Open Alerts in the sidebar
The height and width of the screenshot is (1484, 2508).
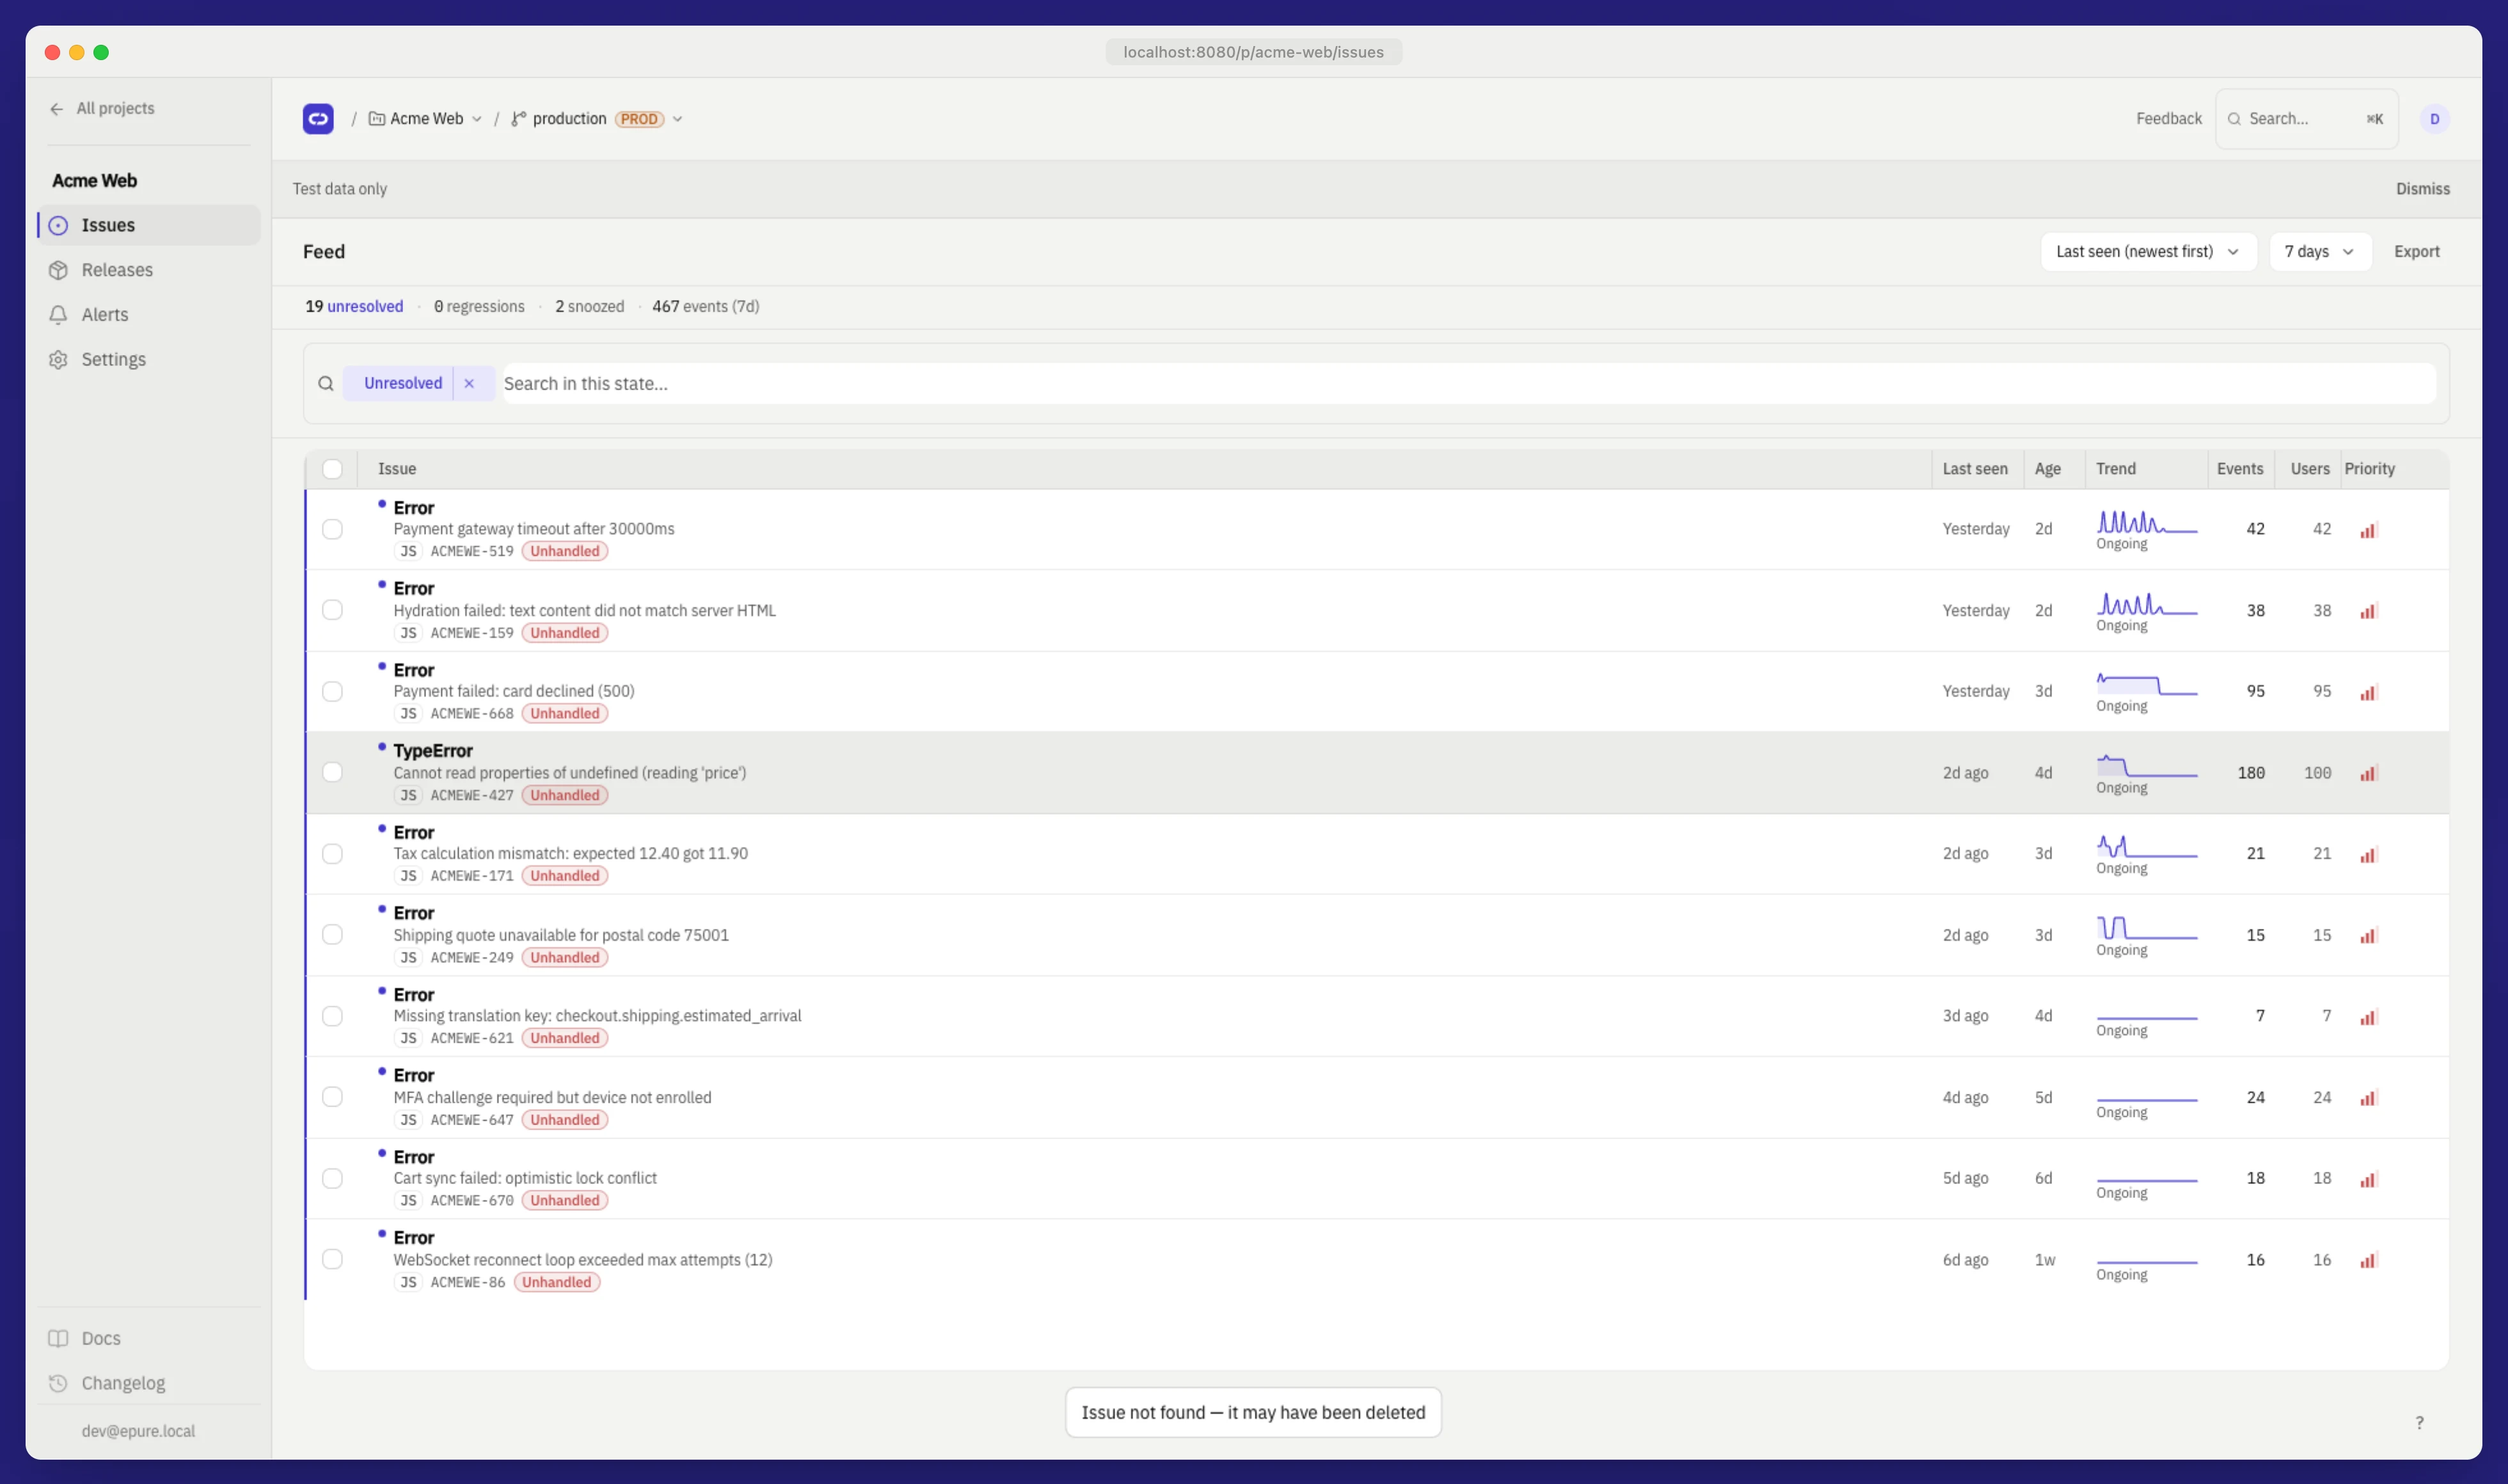[149, 315]
